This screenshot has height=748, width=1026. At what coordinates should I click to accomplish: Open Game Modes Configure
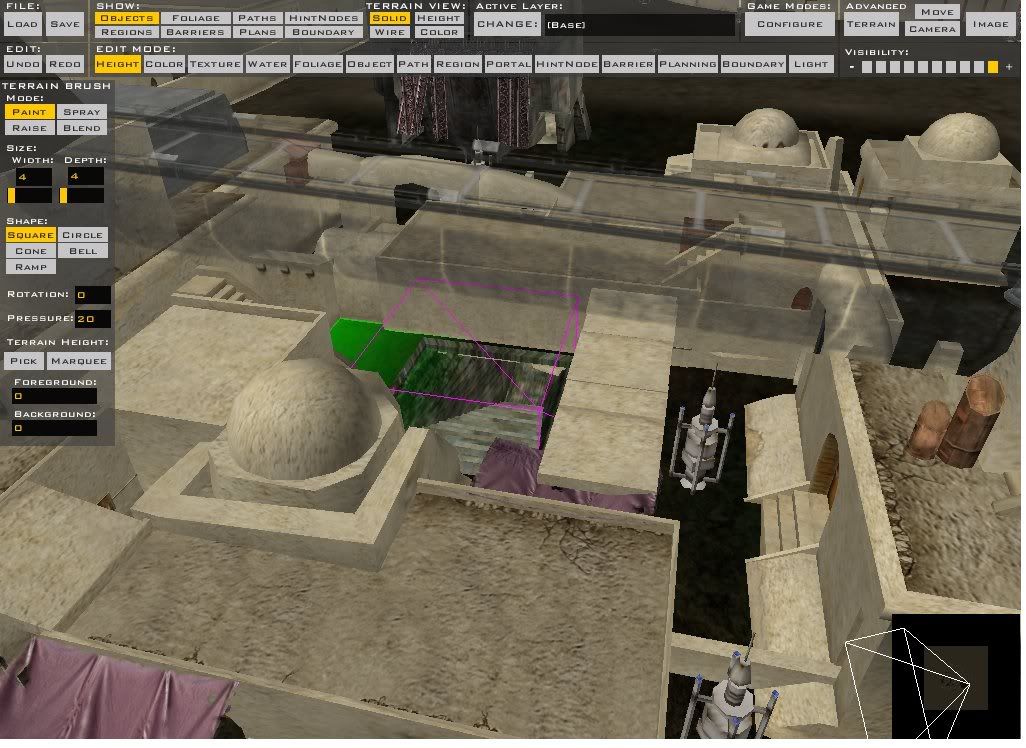(790, 24)
